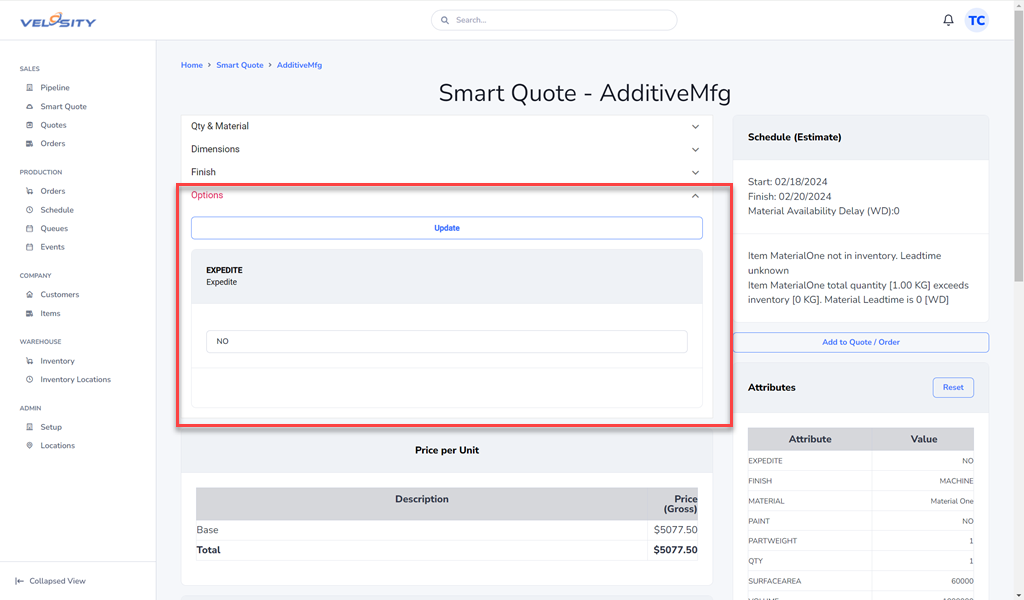Click Add to Quote / Order button
The image size is (1024, 600).
point(860,342)
